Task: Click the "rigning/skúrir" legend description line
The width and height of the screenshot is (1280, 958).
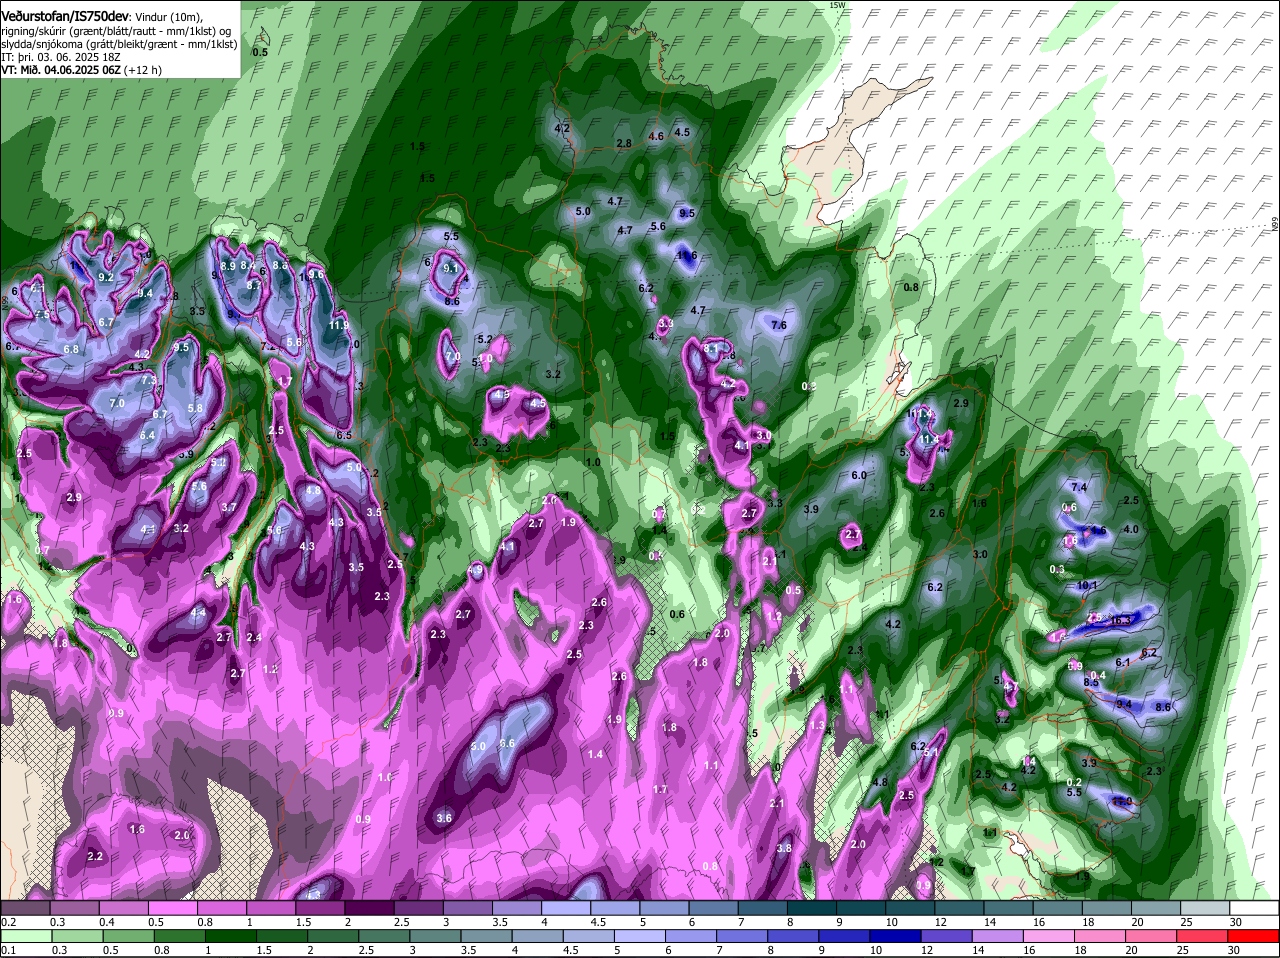Action: click(115, 32)
